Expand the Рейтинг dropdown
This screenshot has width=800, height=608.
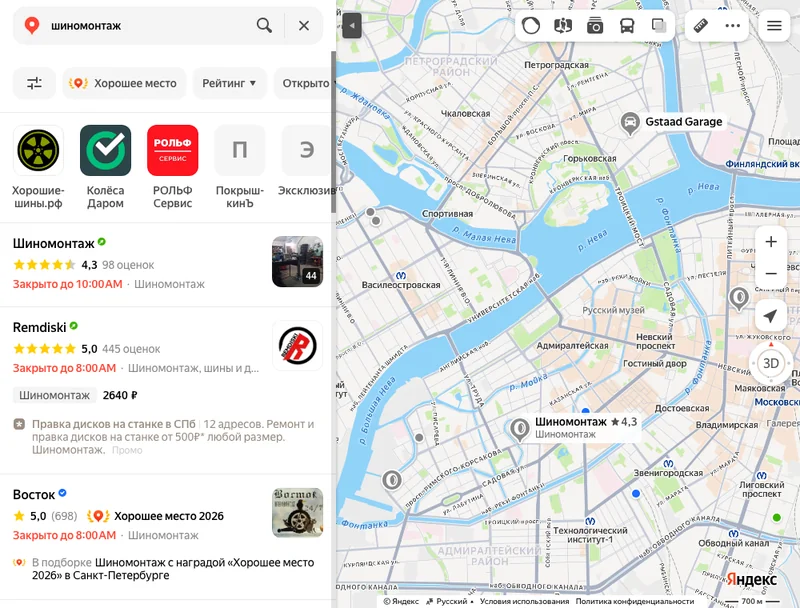pyautogui.click(x=230, y=83)
